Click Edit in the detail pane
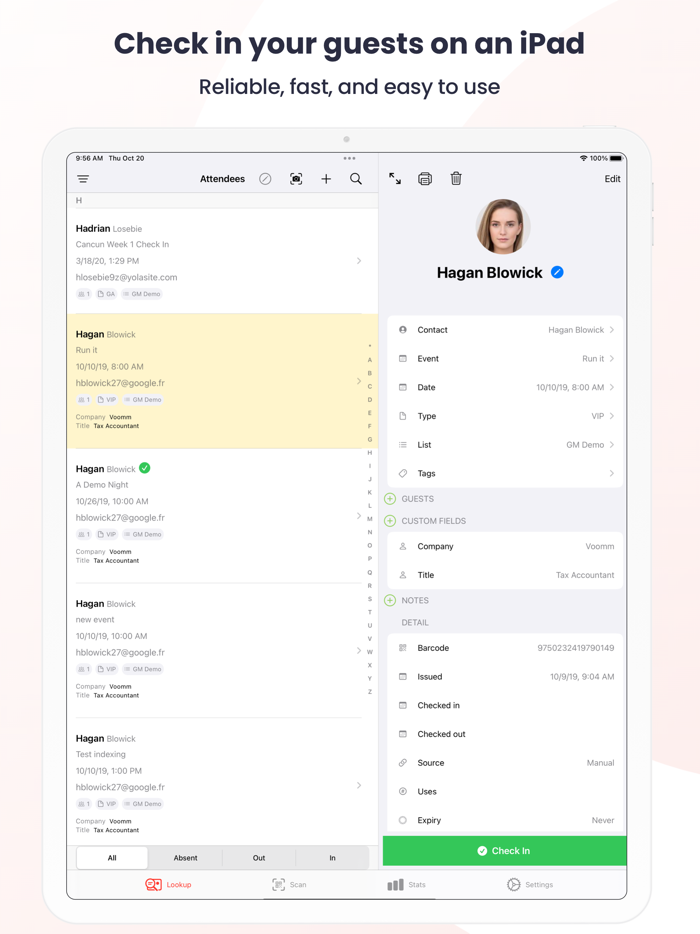Image resolution: width=700 pixels, height=934 pixels. [x=612, y=179]
